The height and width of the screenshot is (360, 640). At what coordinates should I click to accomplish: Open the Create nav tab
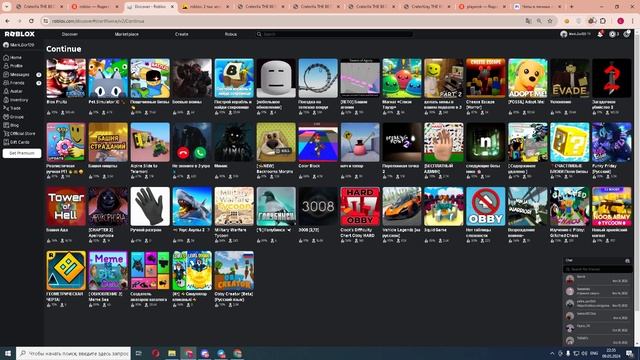pos(182,34)
